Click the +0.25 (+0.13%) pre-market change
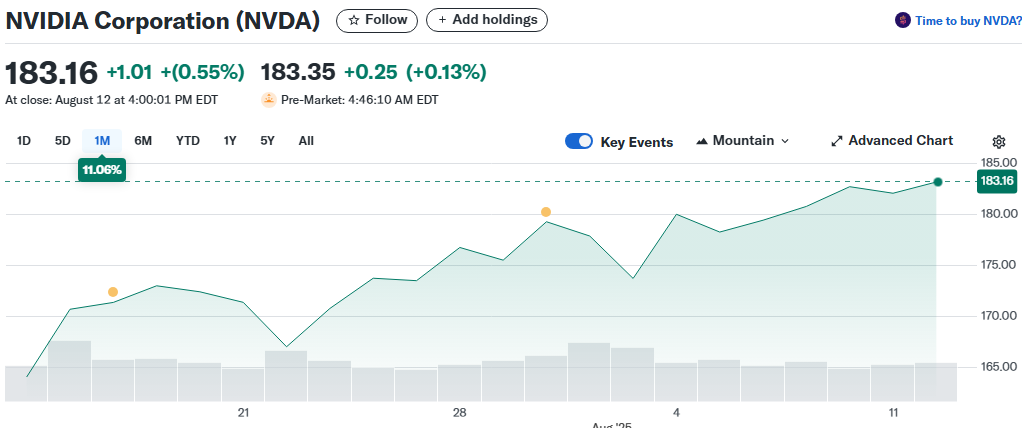The width and height of the screenshot is (1031, 428). [x=416, y=72]
